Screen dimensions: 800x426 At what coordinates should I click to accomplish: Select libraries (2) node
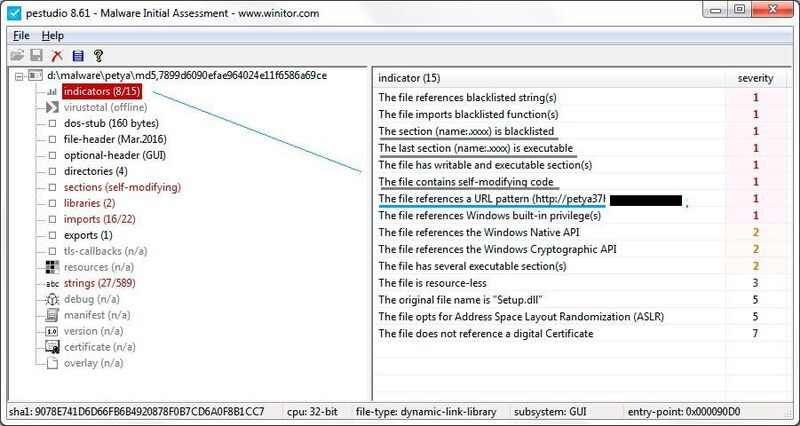(x=89, y=203)
